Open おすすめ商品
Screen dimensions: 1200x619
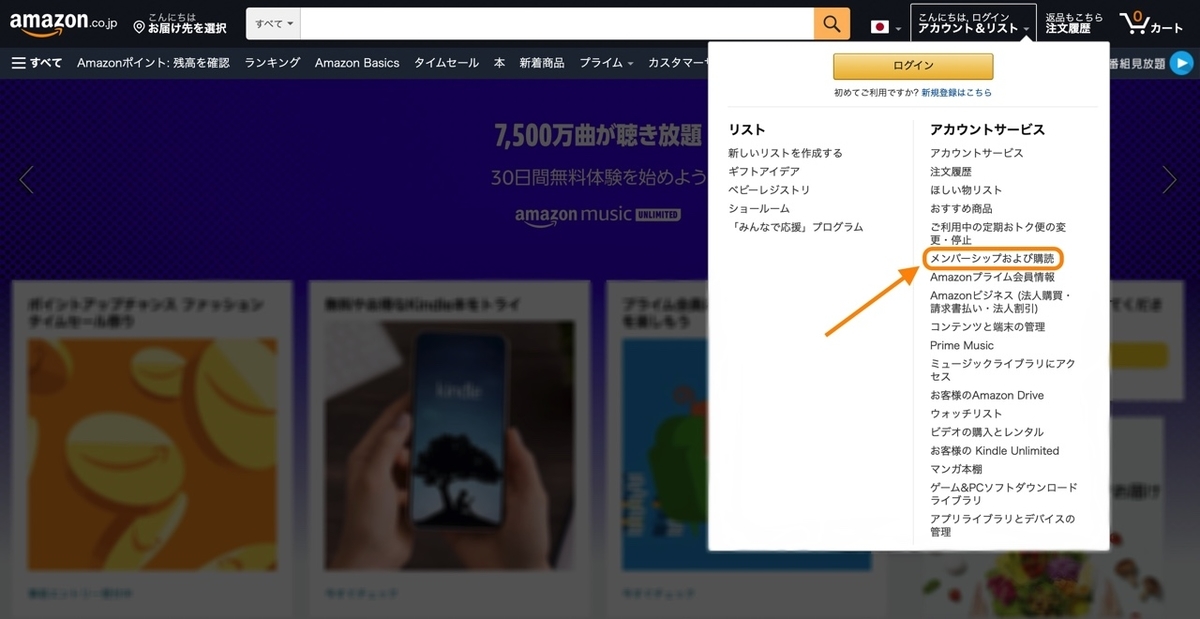coord(961,209)
